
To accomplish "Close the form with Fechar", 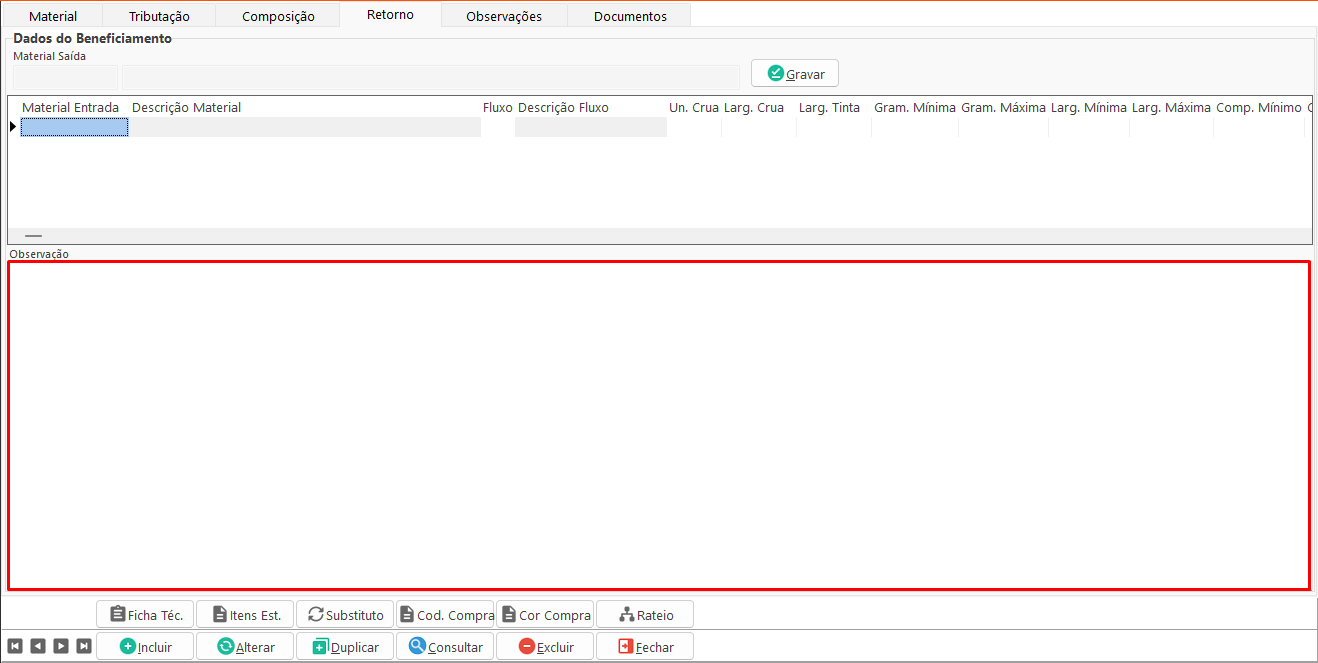I will point(645,647).
